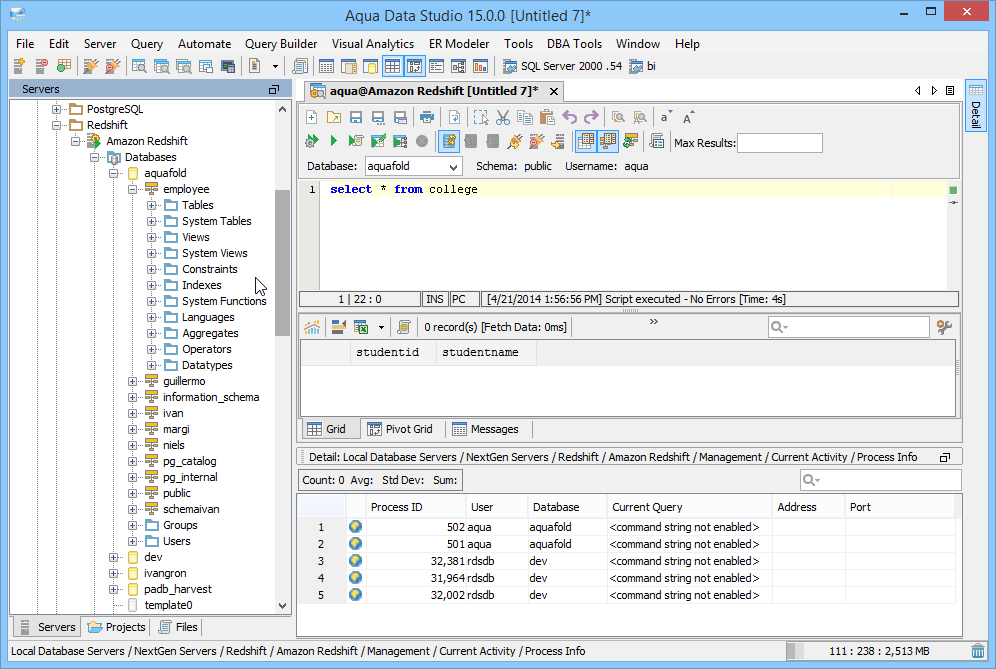Open the Detail side panel tab

(976, 105)
